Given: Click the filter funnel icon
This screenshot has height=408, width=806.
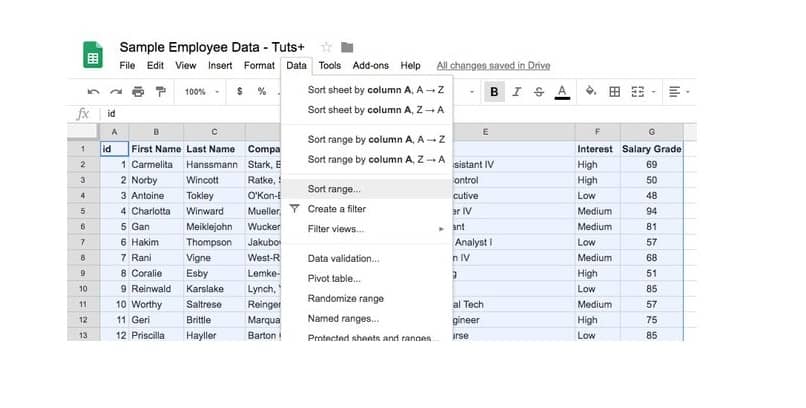Looking at the screenshot, I should click(294, 209).
